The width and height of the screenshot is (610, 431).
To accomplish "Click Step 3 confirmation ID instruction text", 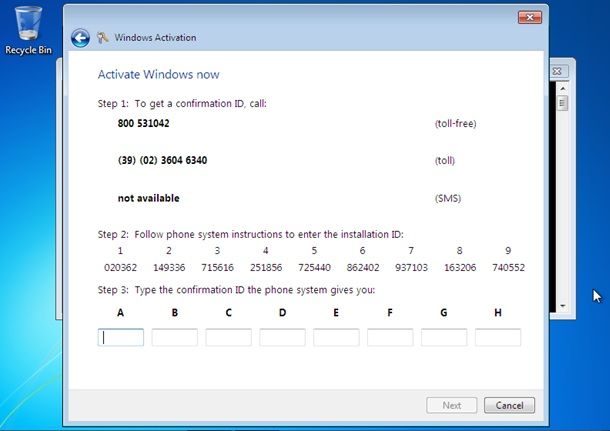I will click(236, 290).
